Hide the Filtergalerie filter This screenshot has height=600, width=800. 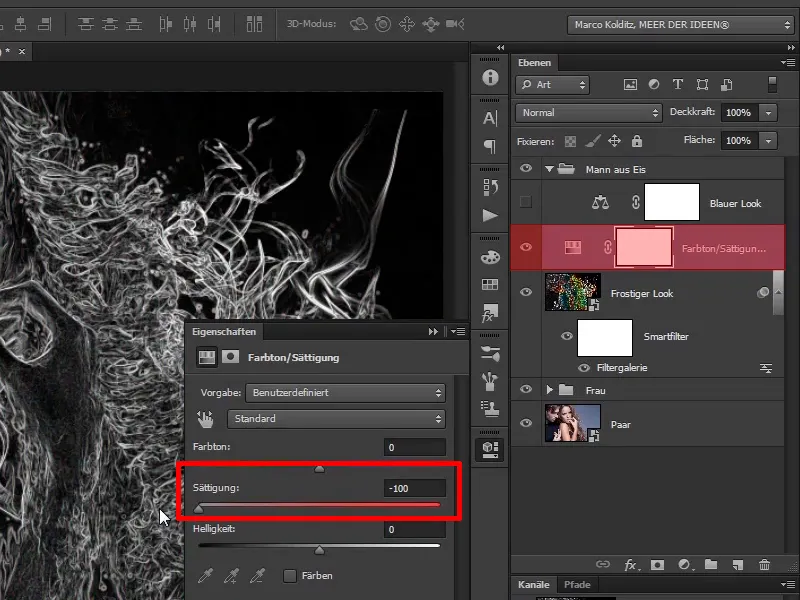coord(584,368)
